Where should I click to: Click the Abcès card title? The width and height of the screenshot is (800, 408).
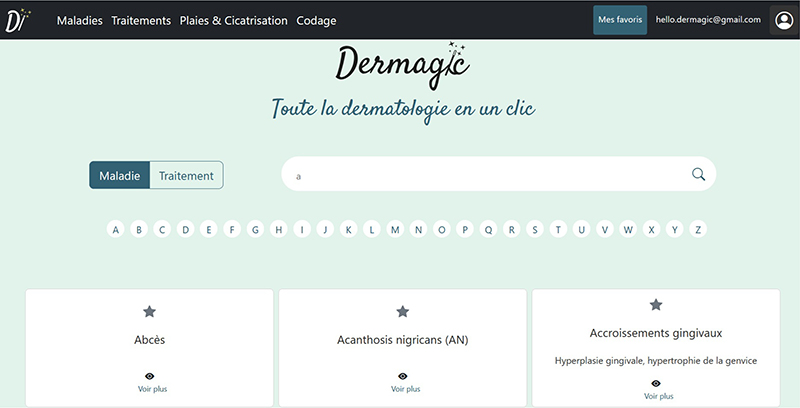149,340
